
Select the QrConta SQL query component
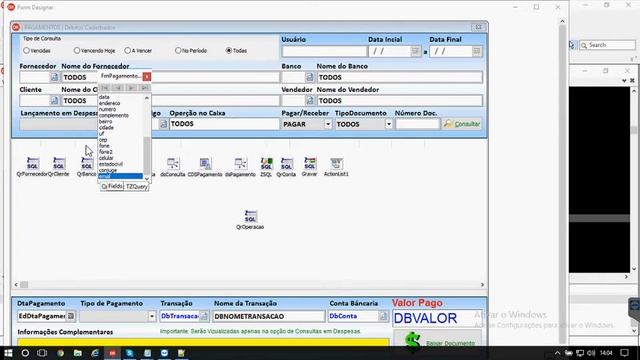click(287, 163)
